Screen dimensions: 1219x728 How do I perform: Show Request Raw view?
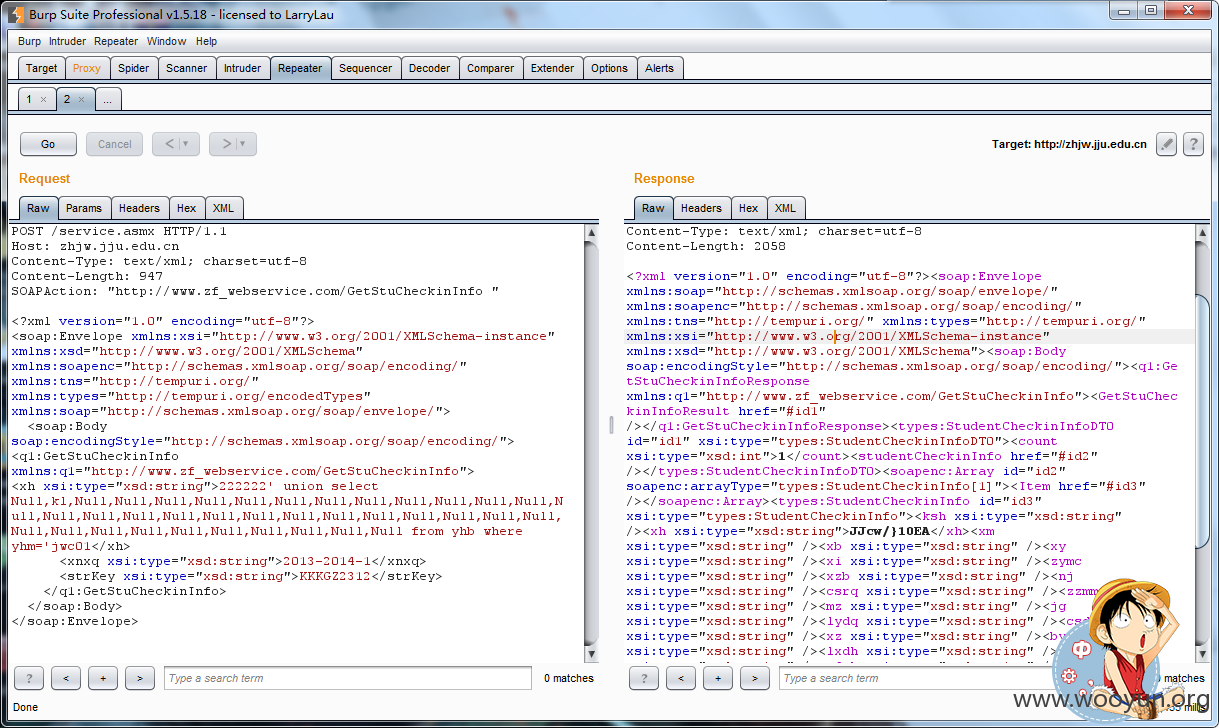coord(38,208)
